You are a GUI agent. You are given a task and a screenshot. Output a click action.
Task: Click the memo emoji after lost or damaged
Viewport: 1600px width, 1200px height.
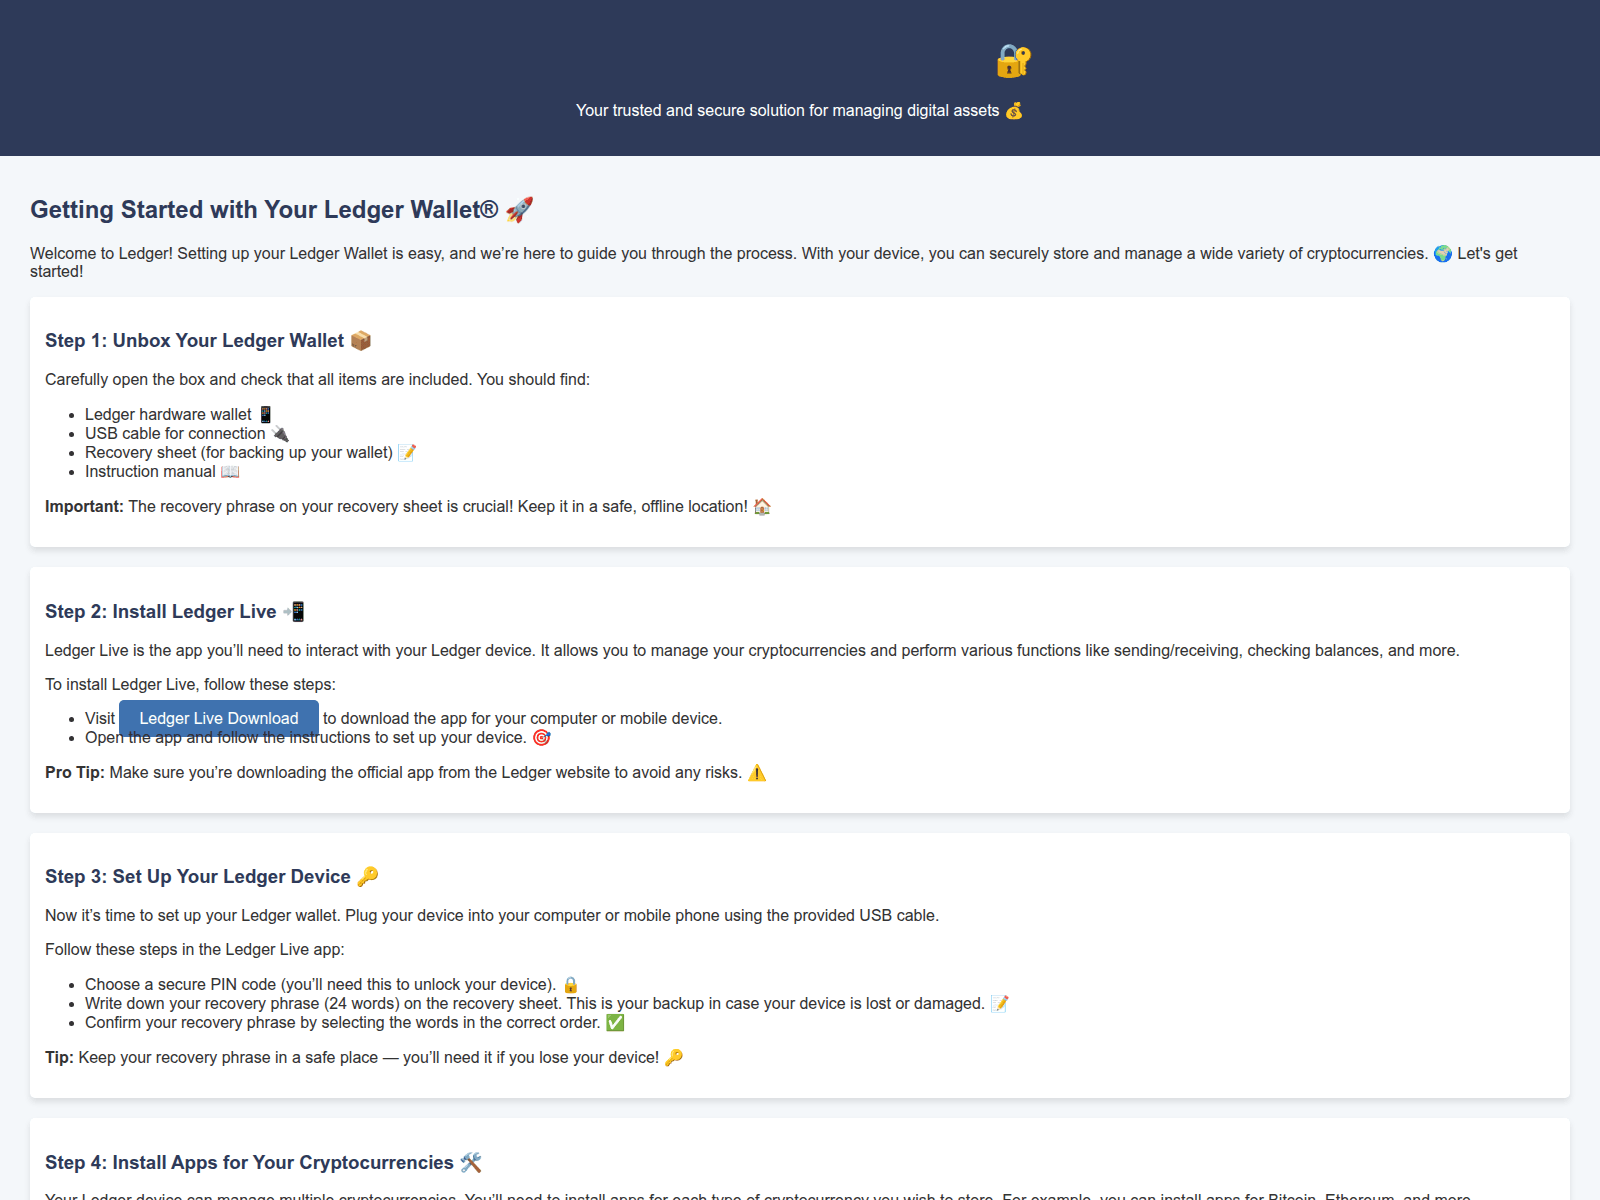coord(1000,1004)
